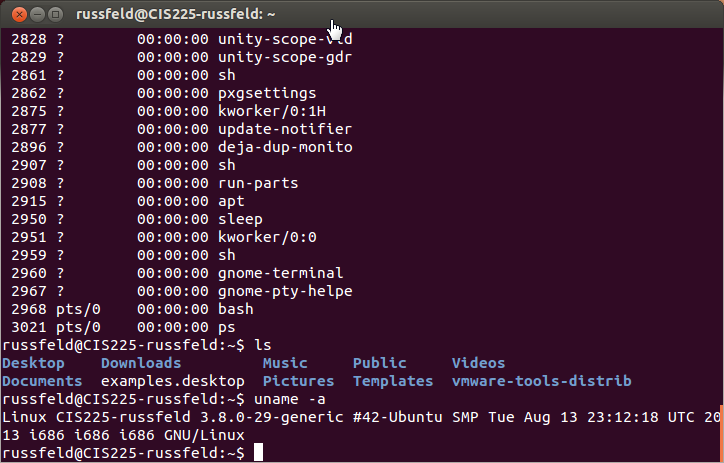Image resolution: width=724 pixels, height=463 pixels.
Task: Click the vmware-tools-distrib directory name
Action: coord(541,381)
